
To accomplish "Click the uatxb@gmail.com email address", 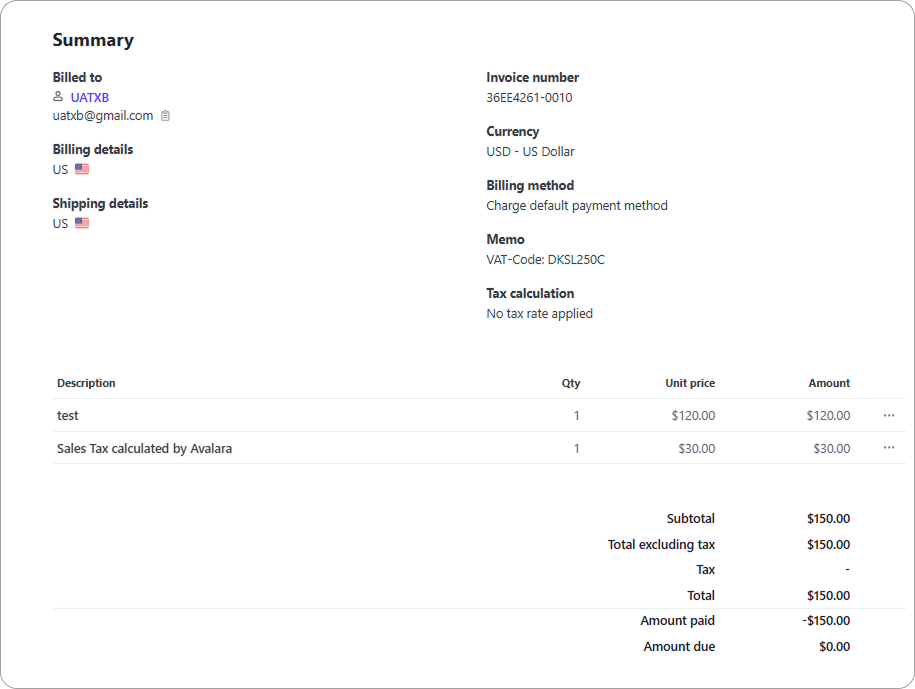I will 103,116.
